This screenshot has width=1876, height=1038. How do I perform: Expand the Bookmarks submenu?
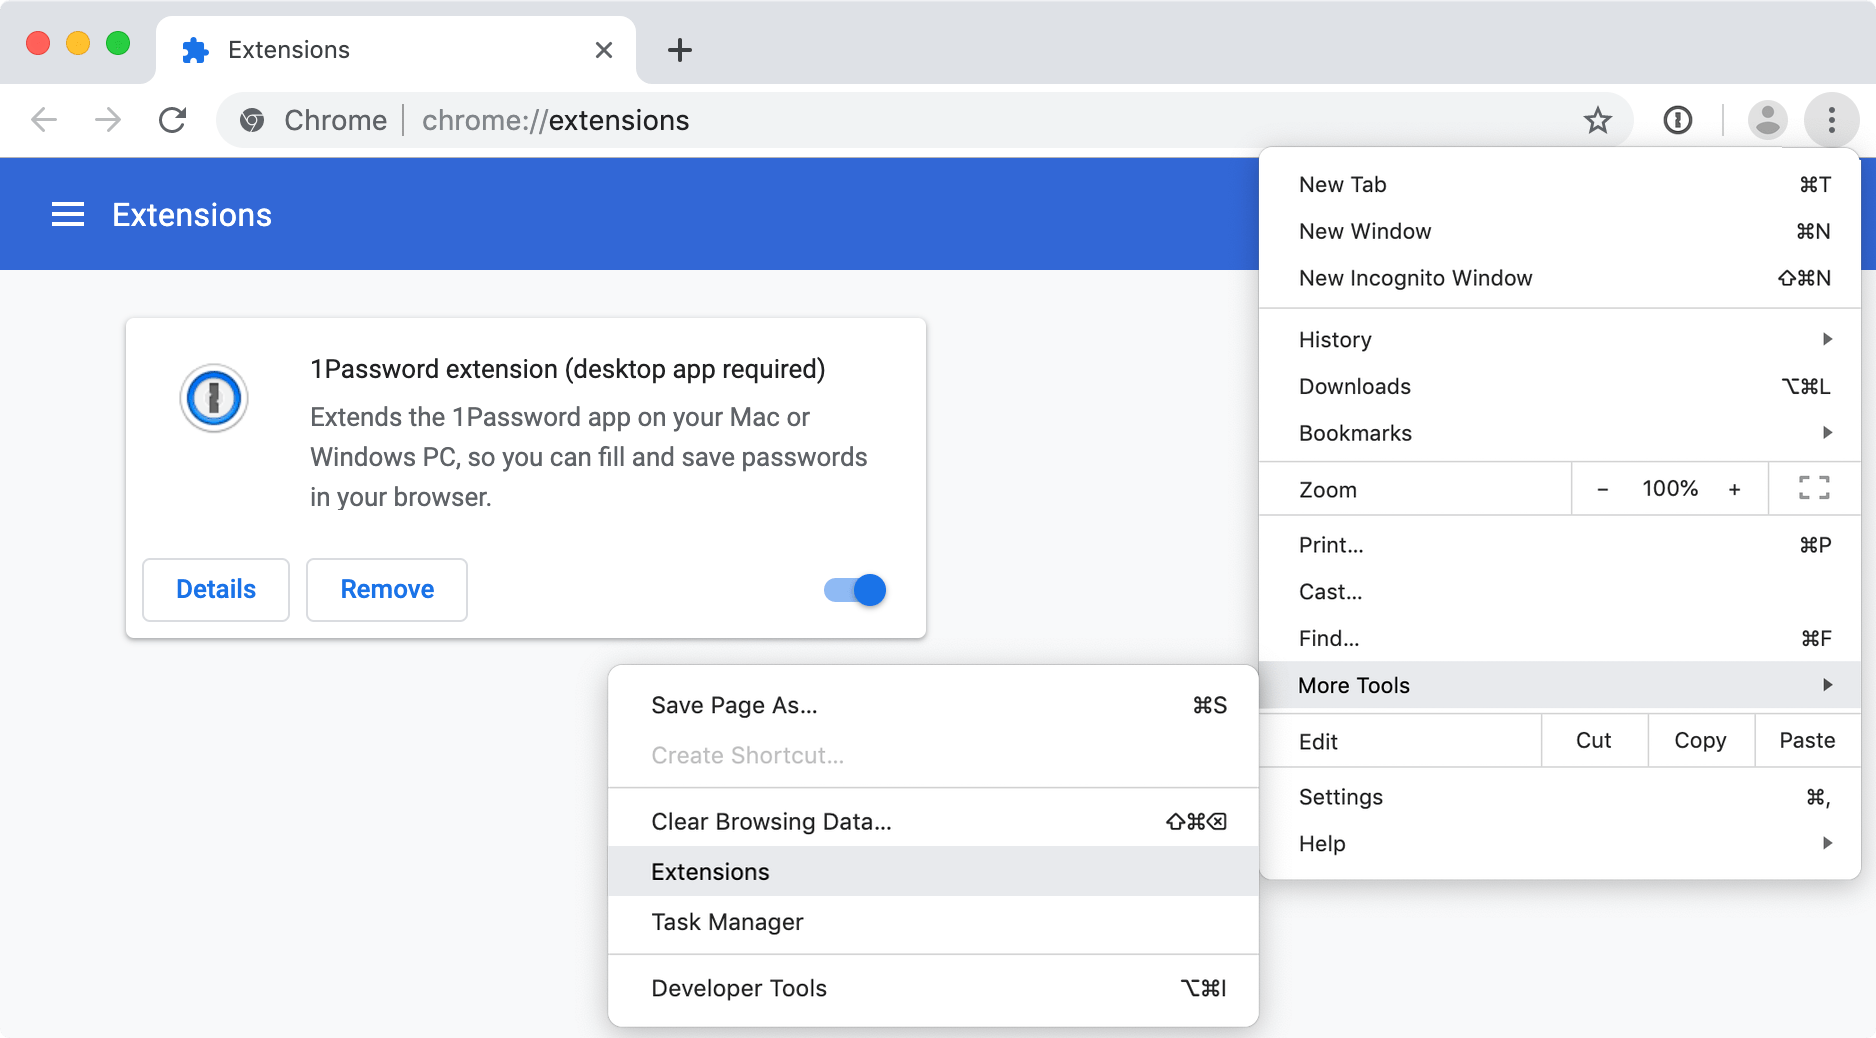click(x=1560, y=433)
